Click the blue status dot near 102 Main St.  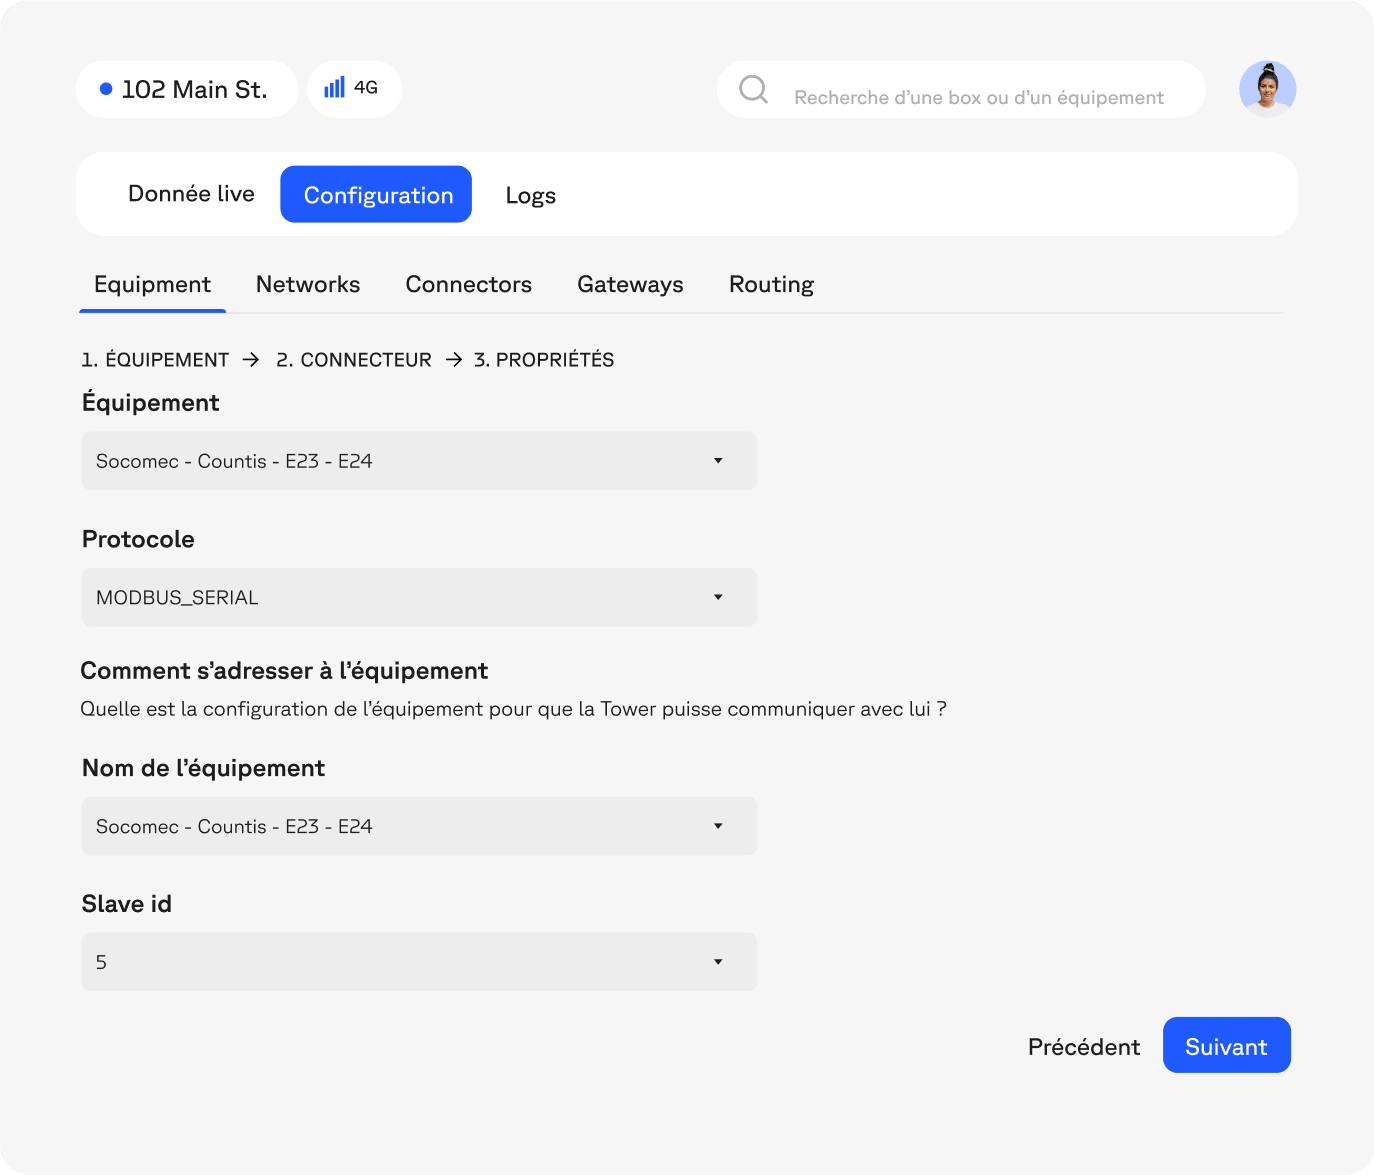(x=106, y=89)
